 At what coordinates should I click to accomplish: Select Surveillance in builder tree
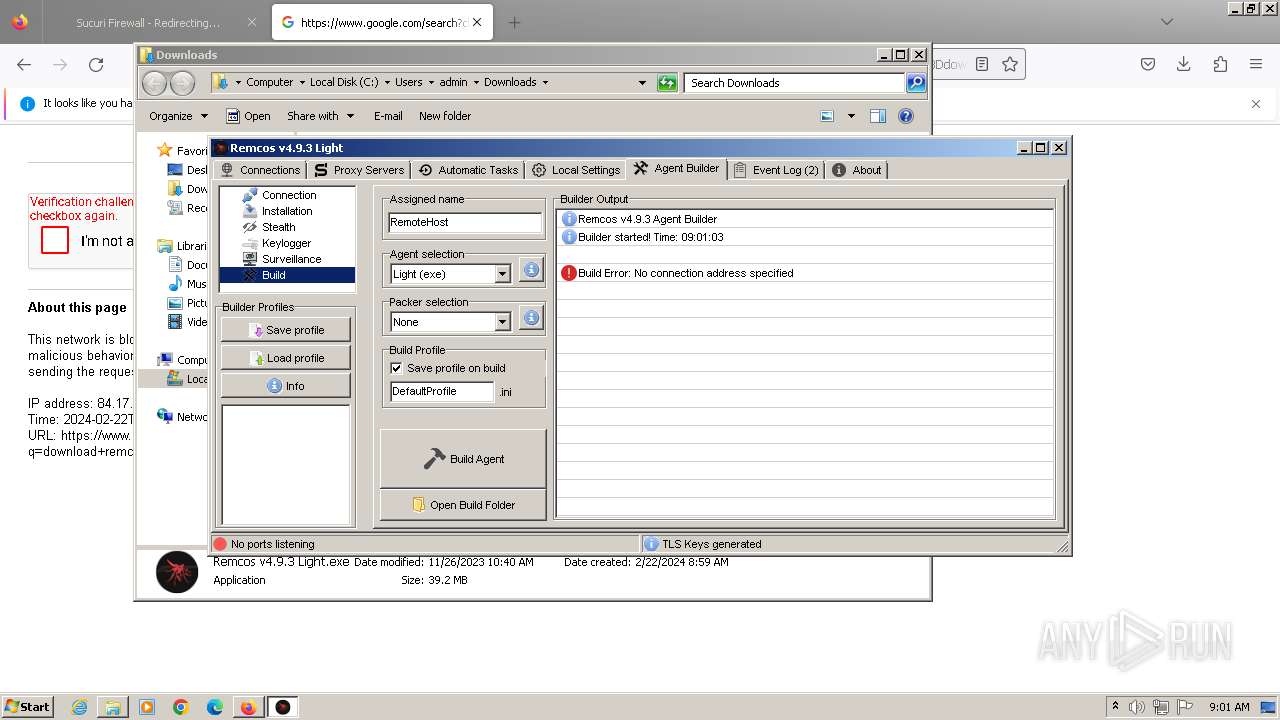[x=291, y=259]
